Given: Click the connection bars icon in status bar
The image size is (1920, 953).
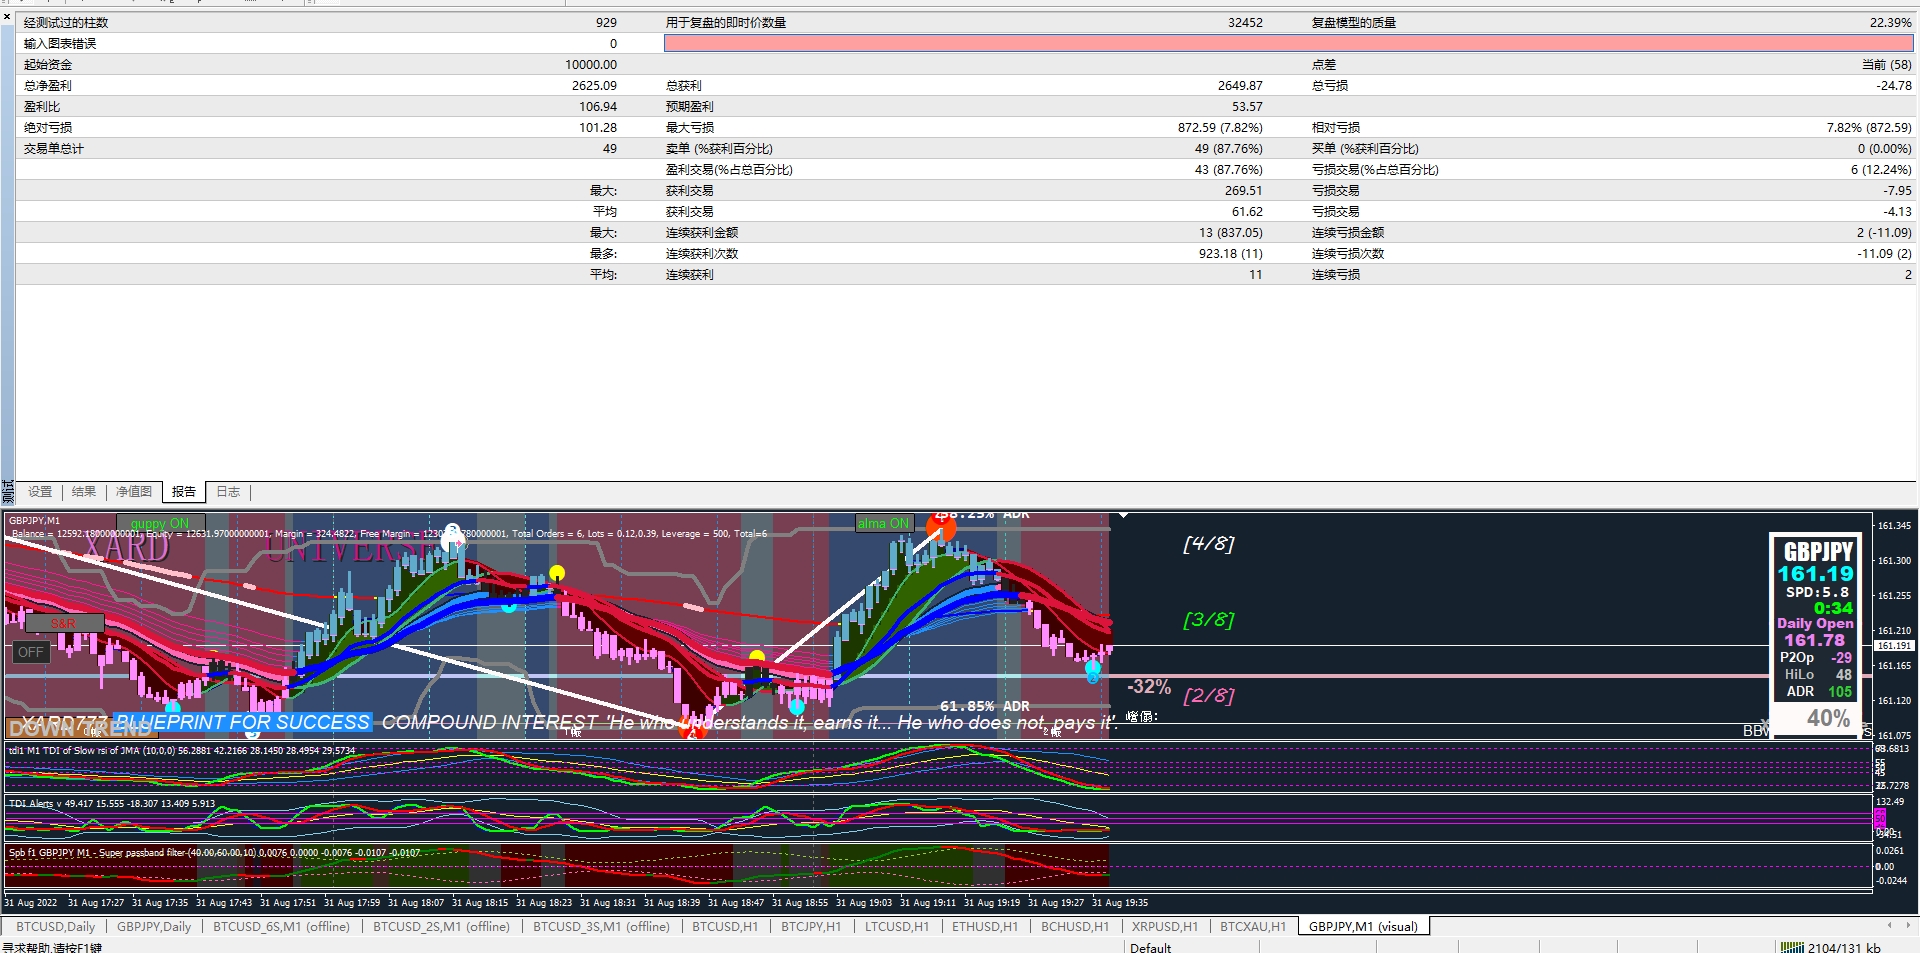Looking at the screenshot, I should click(x=1791, y=947).
